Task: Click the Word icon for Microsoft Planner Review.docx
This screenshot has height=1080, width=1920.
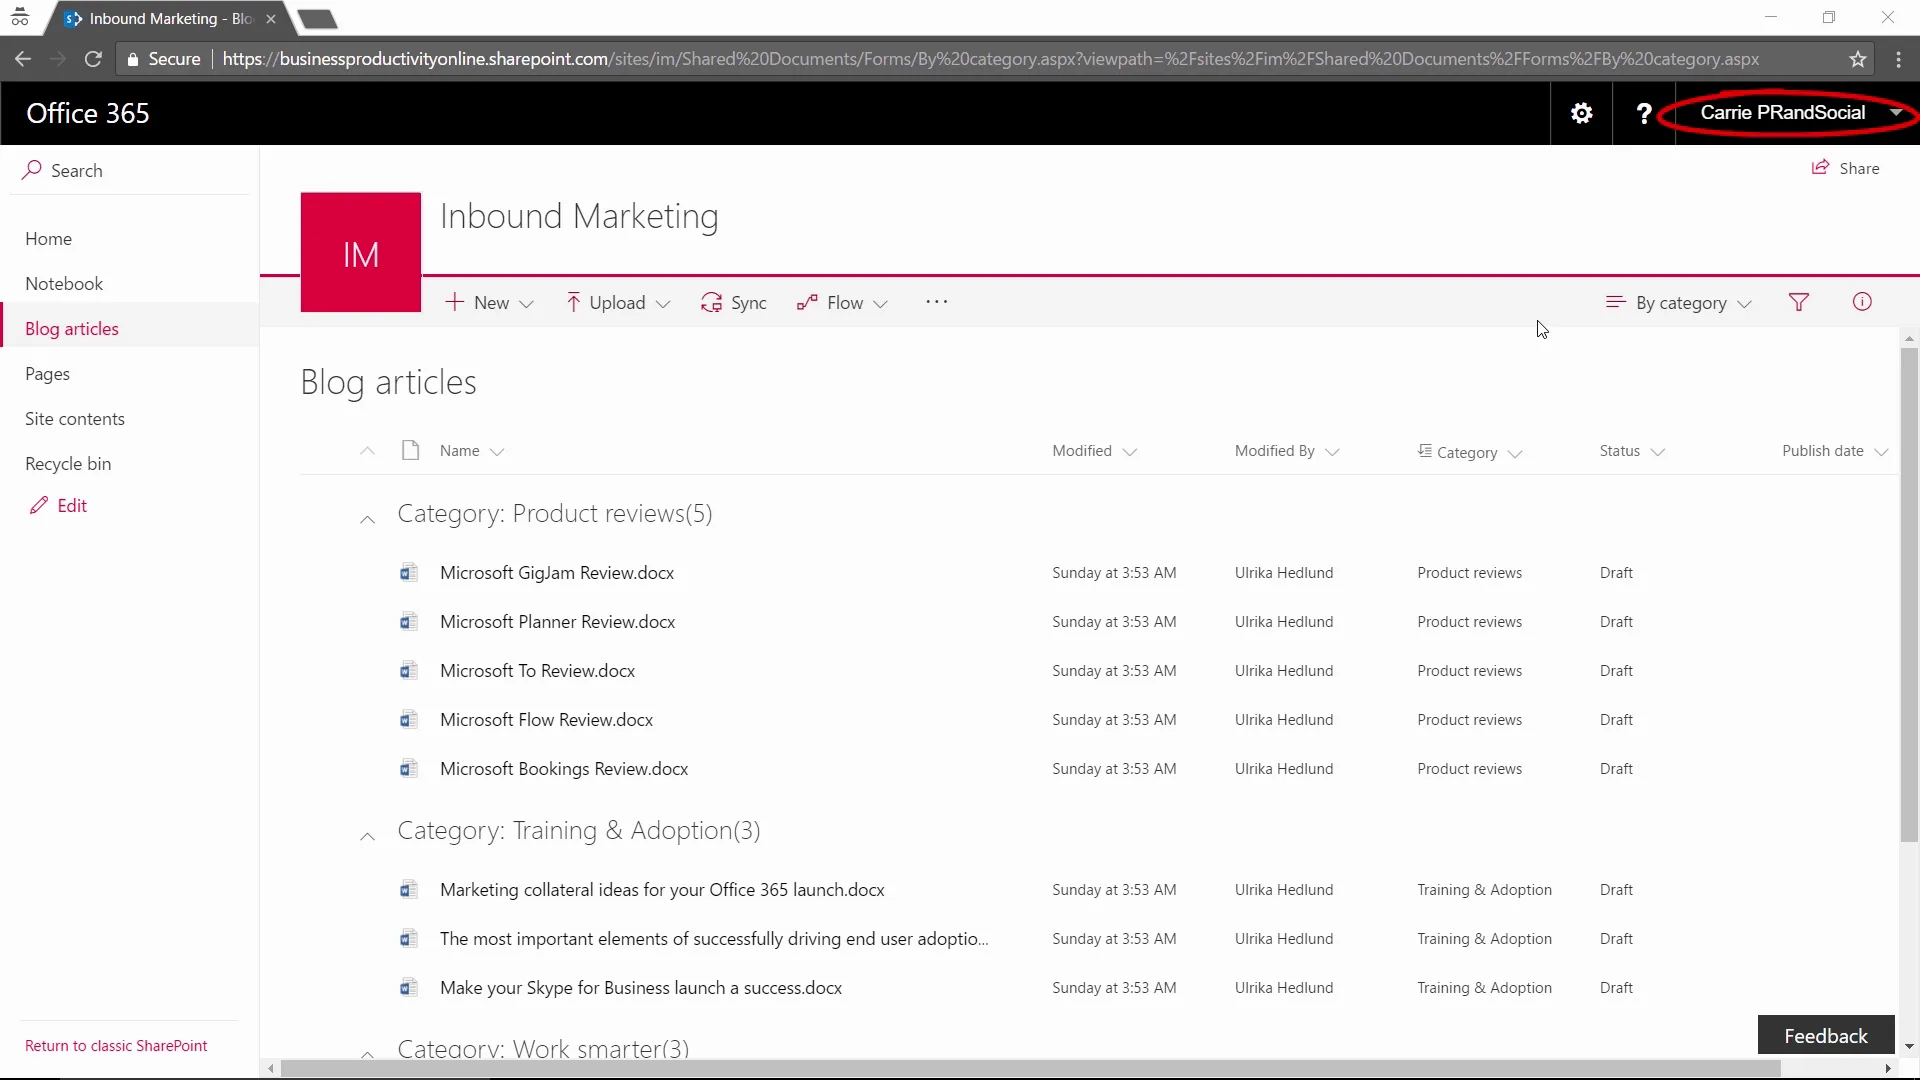Action: (408, 622)
